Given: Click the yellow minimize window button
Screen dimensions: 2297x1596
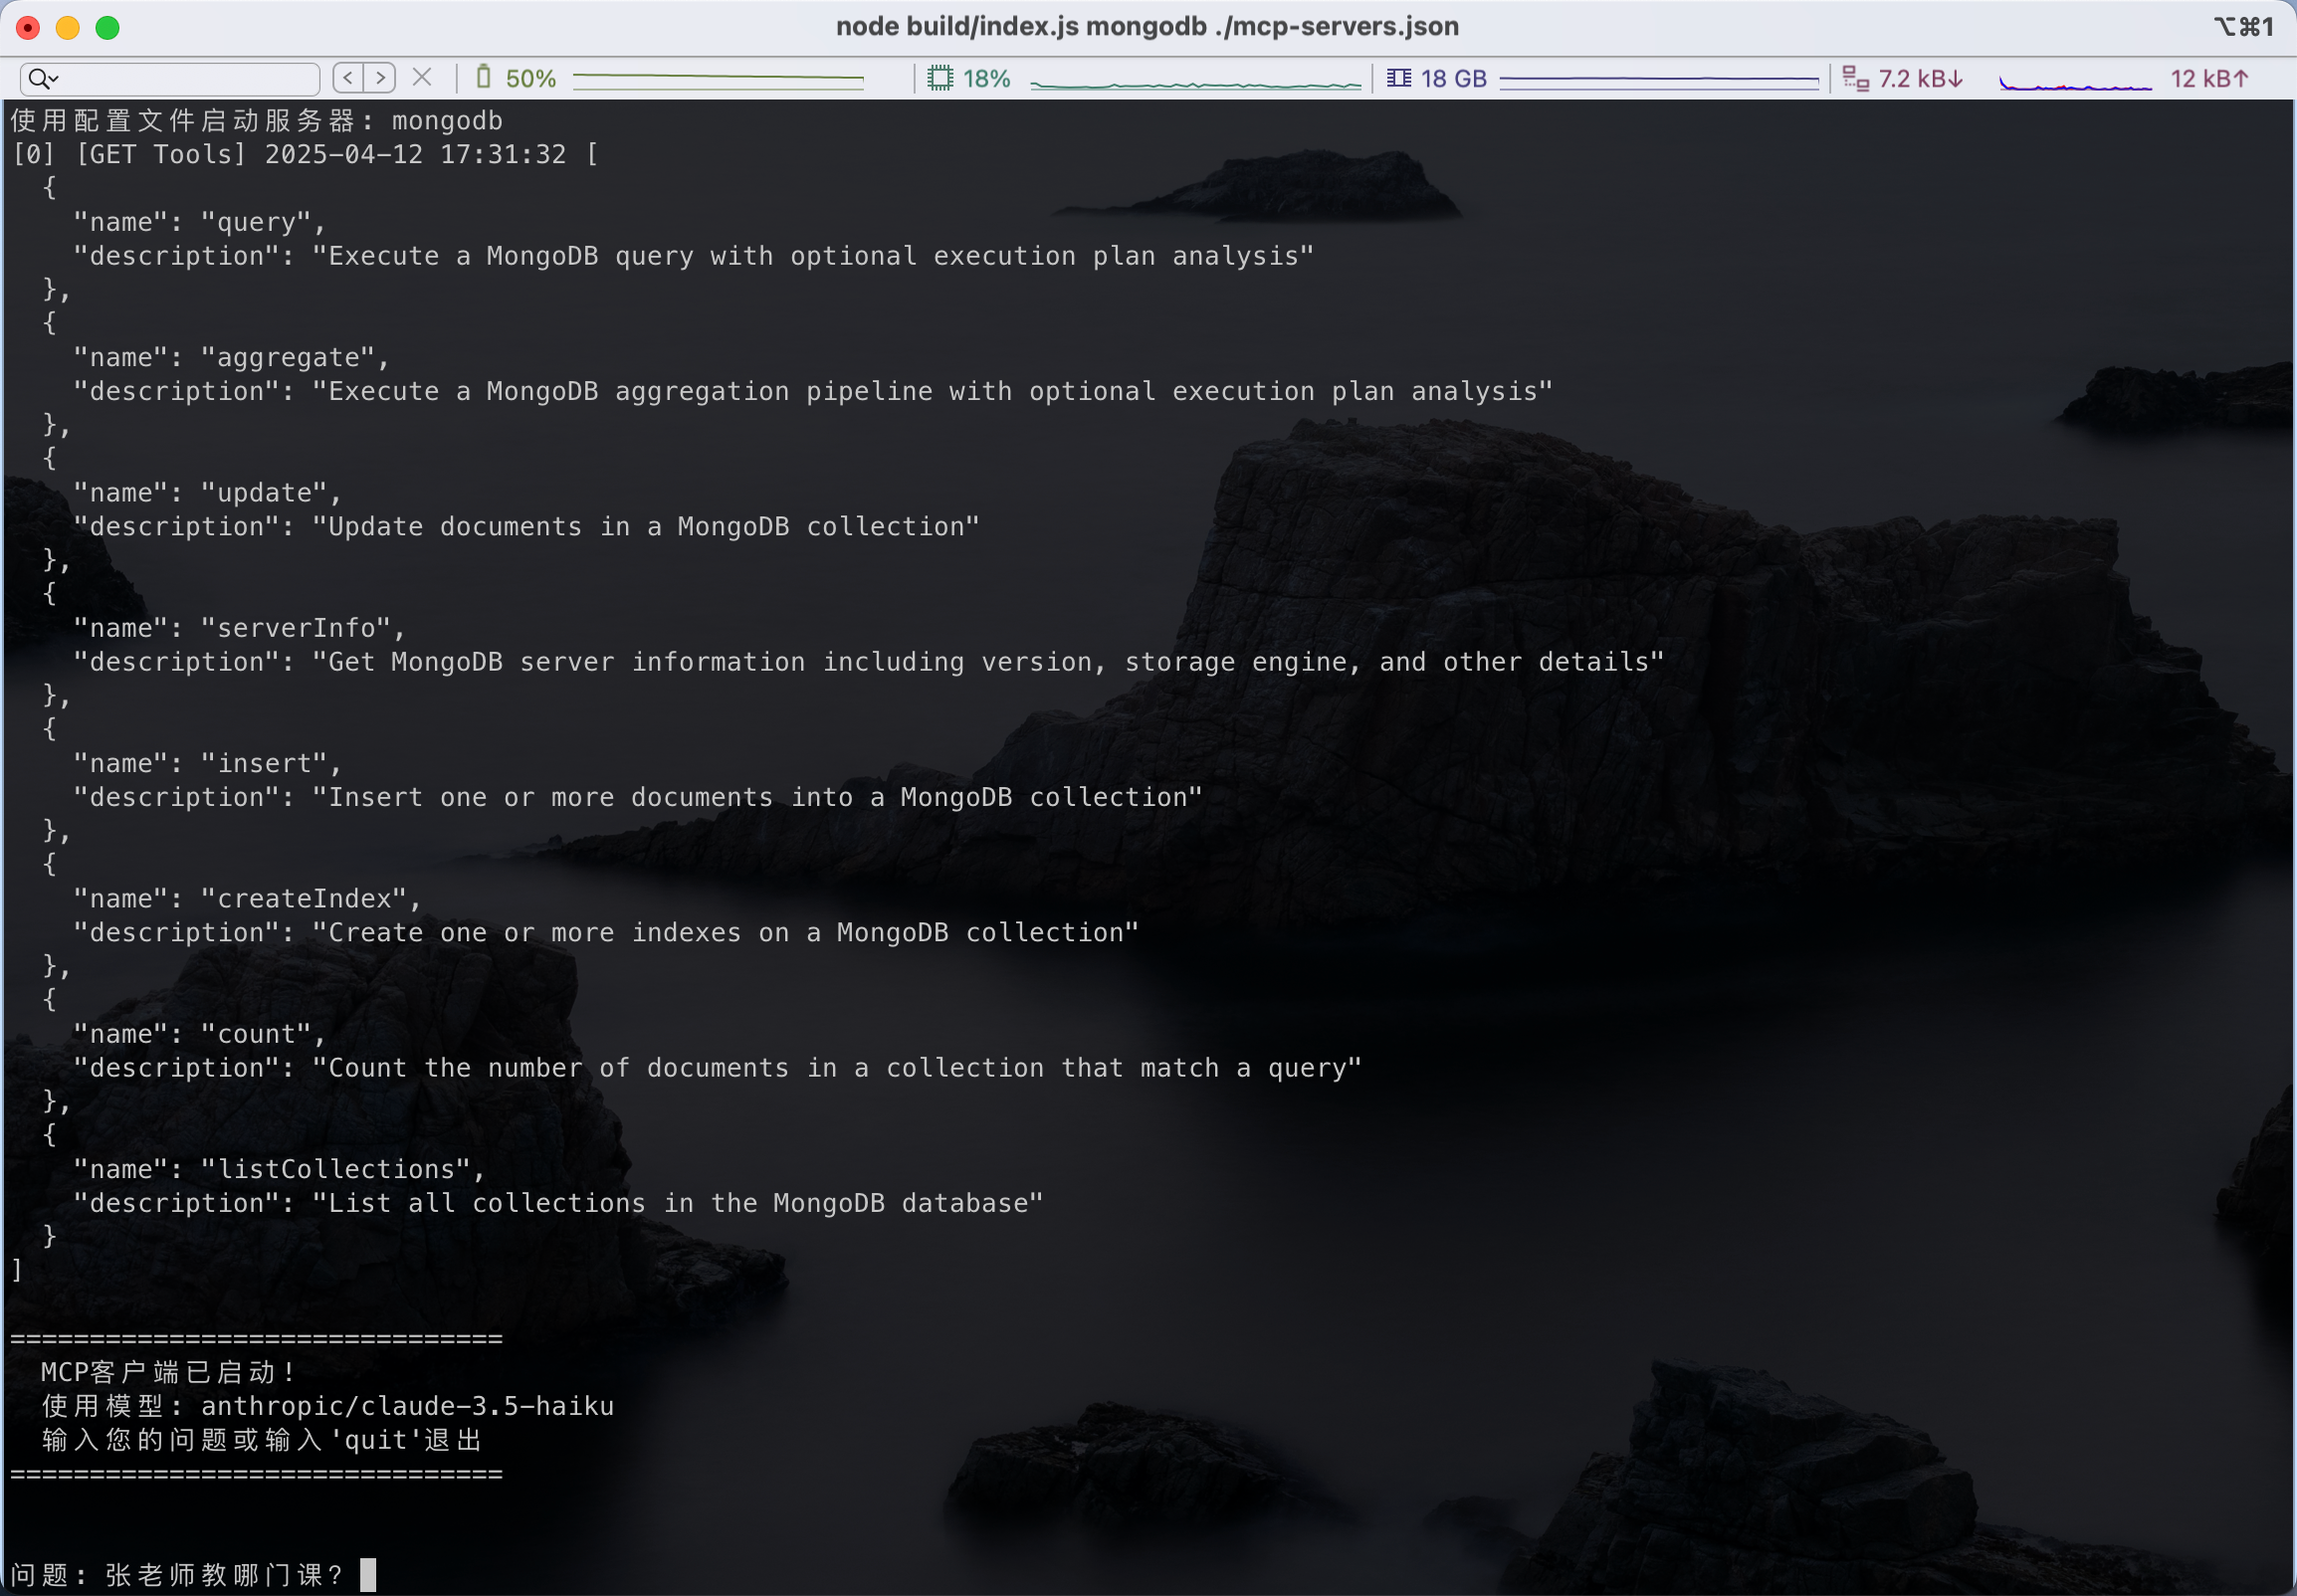Looking at the screenshot, I should [68, 27].
